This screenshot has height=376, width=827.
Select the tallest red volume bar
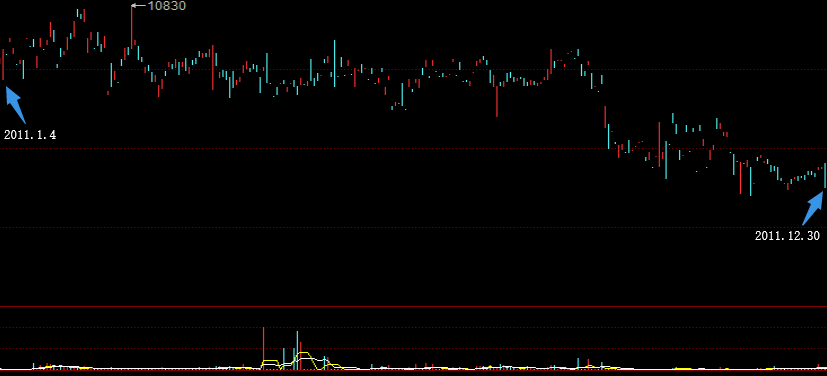(263, 348)
